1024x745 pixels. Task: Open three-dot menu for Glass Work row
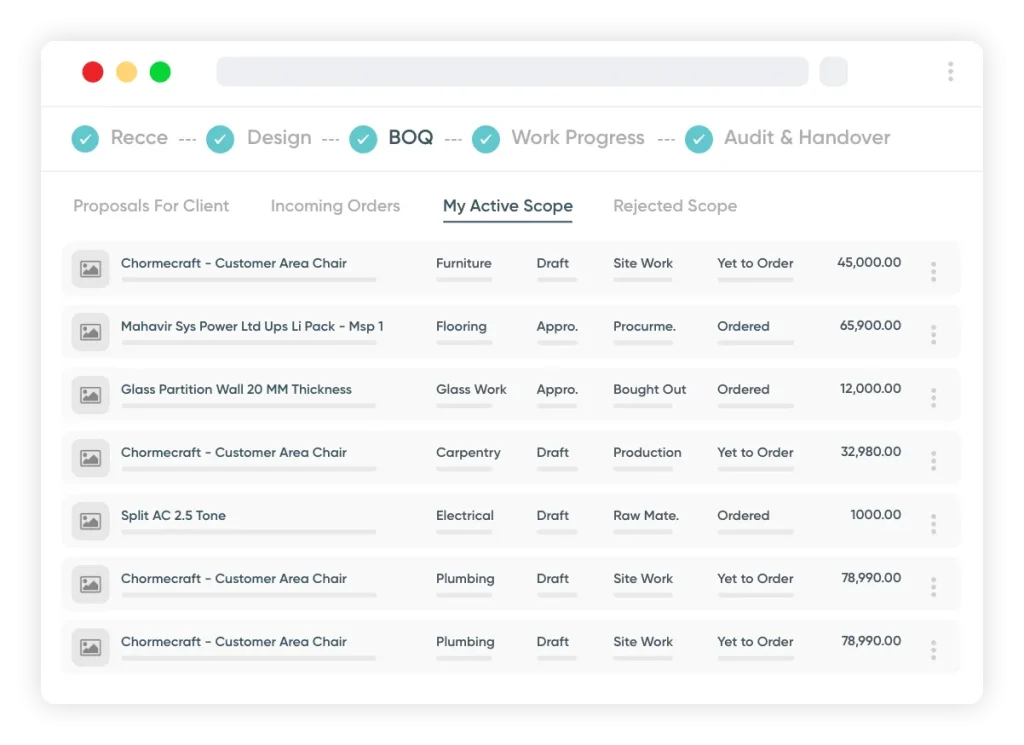click(x=933, y=397)
